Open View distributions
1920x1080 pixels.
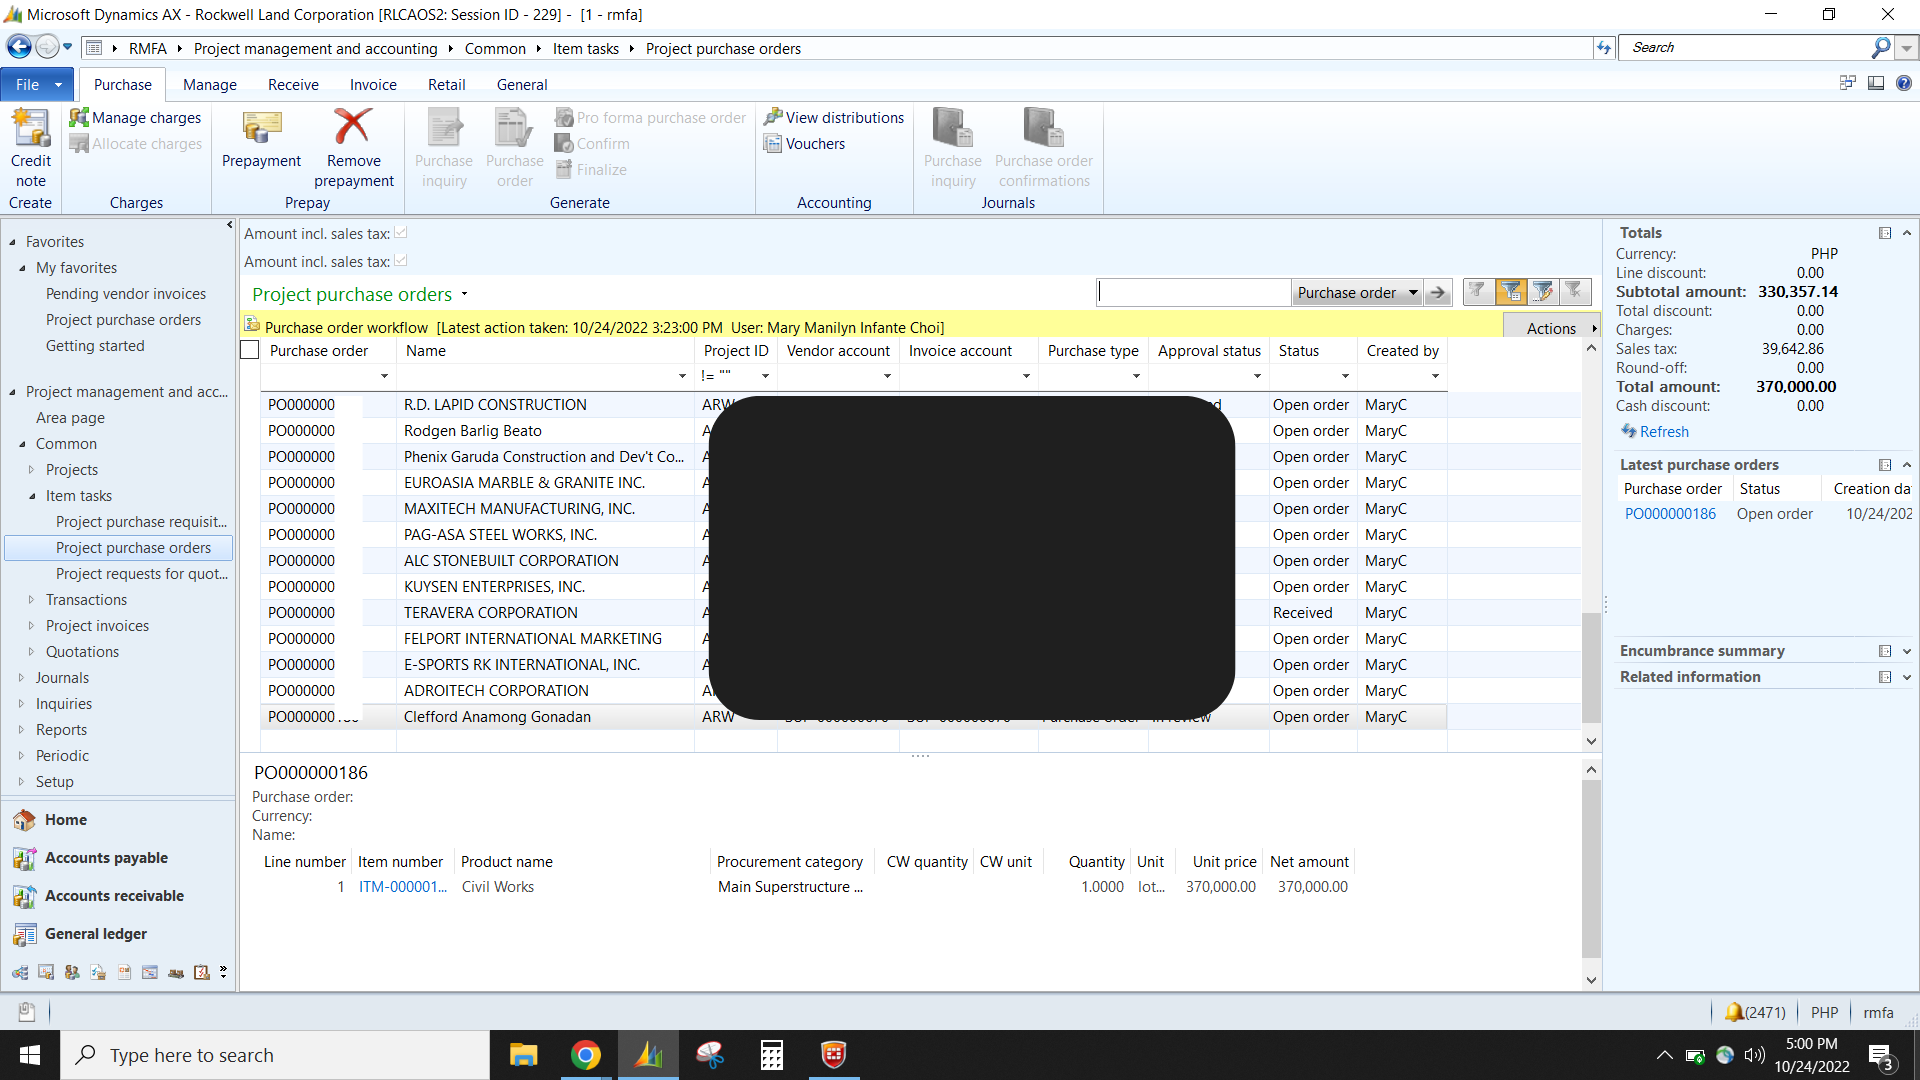click(x=834, y=117)
